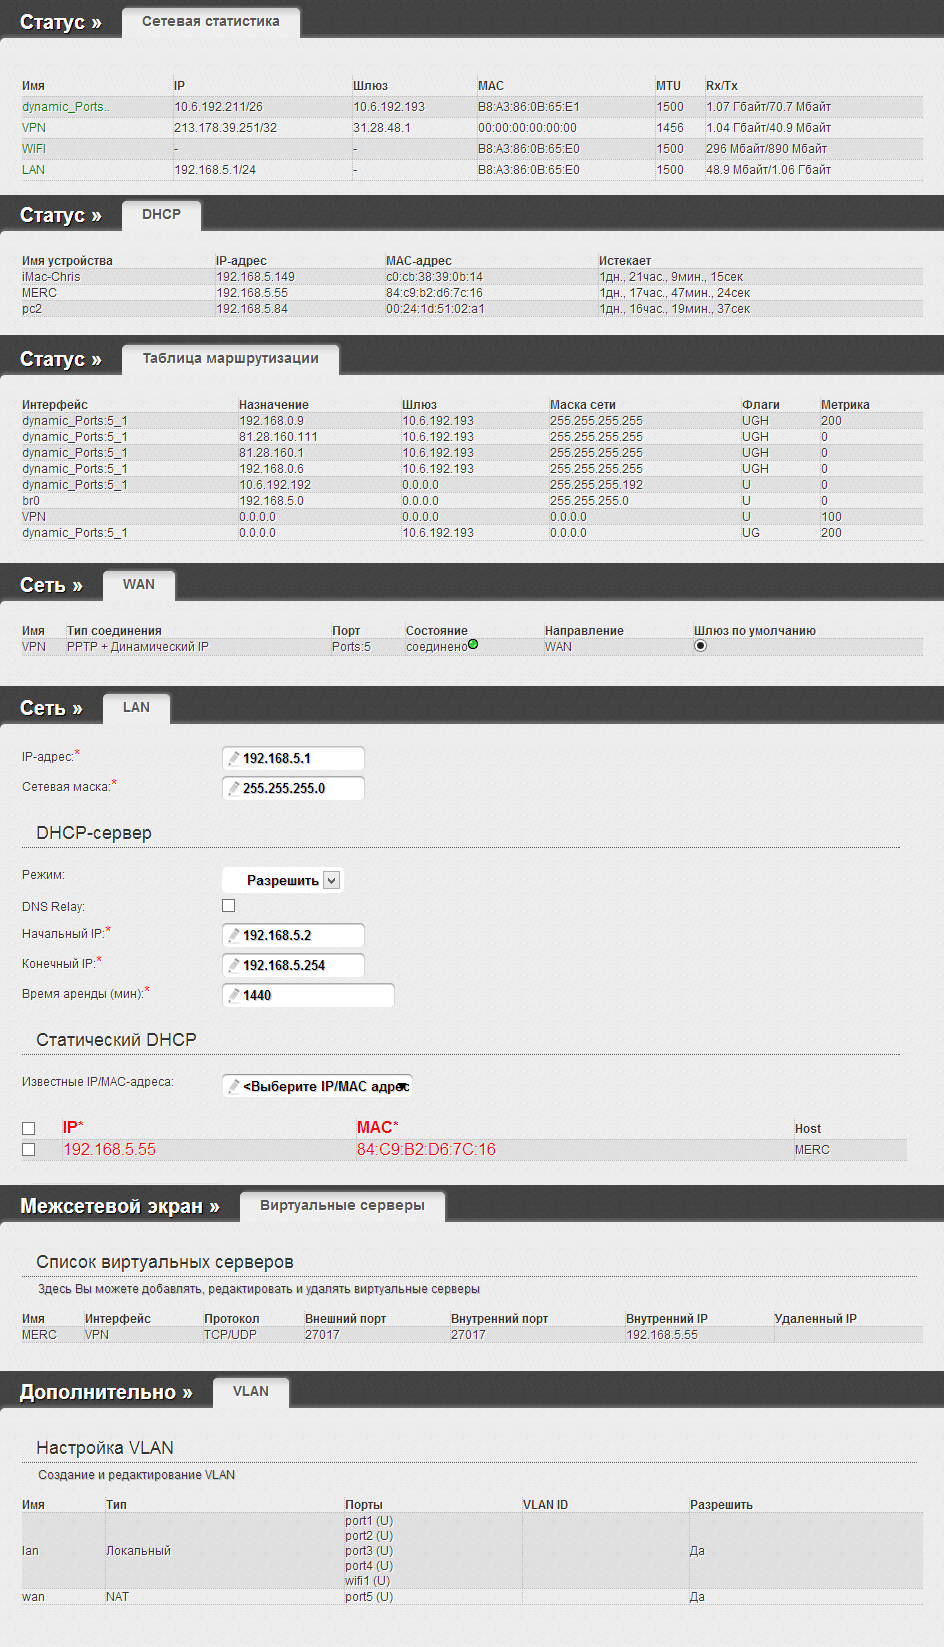Enable the DNS Relay checkbox
This screenshot has width=944, height=1647.
pos(228,906)
